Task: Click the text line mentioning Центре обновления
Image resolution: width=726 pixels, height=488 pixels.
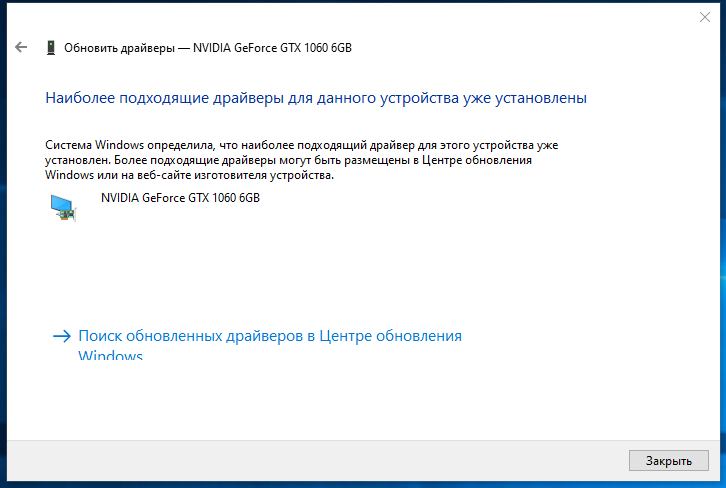Action: pos(288,160)
